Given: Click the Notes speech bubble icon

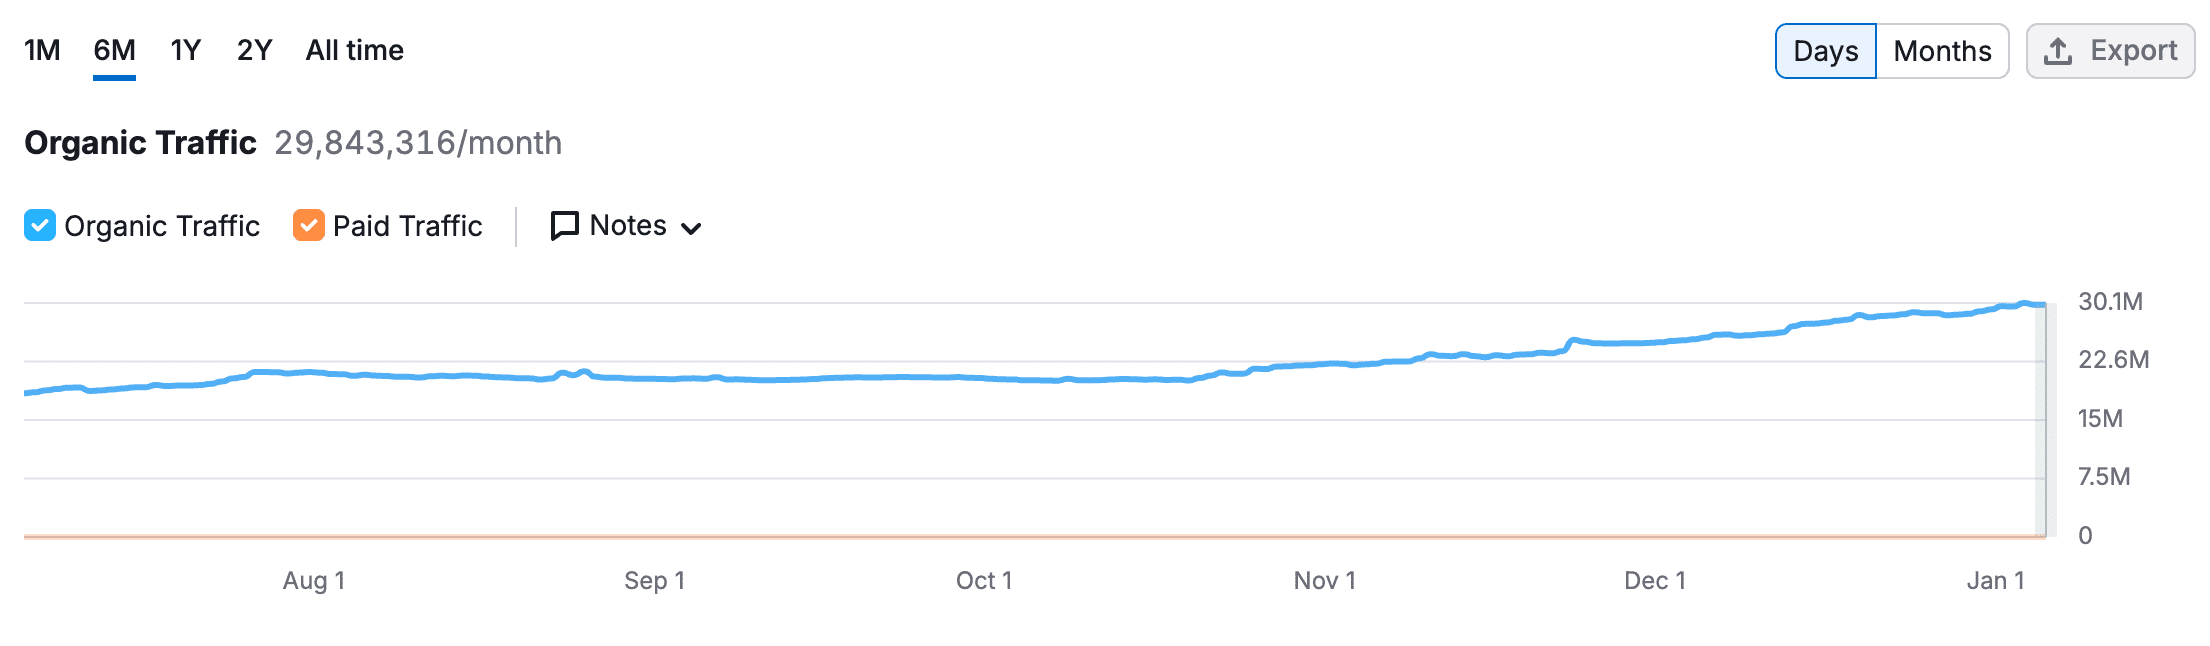Looking at the screenshot, I should click(x=565, y=226).
